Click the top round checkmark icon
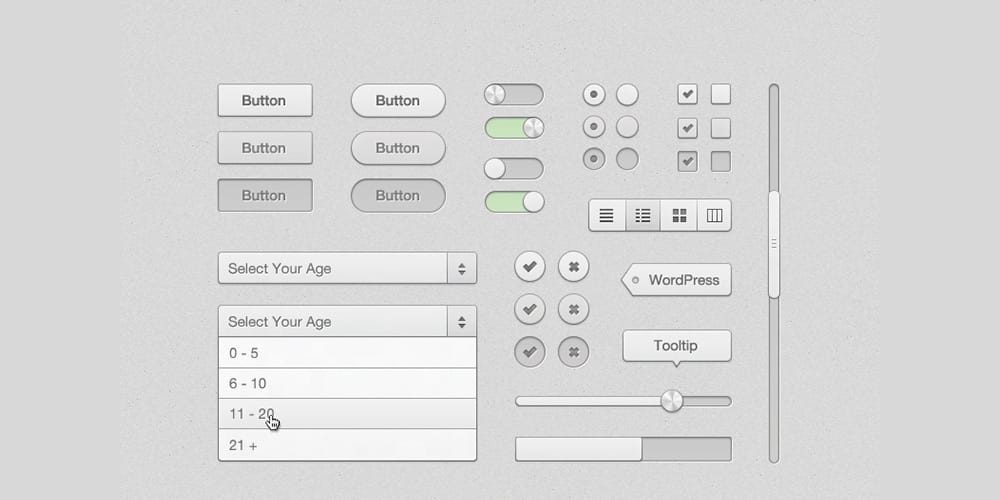 click(x=530, y=267)
